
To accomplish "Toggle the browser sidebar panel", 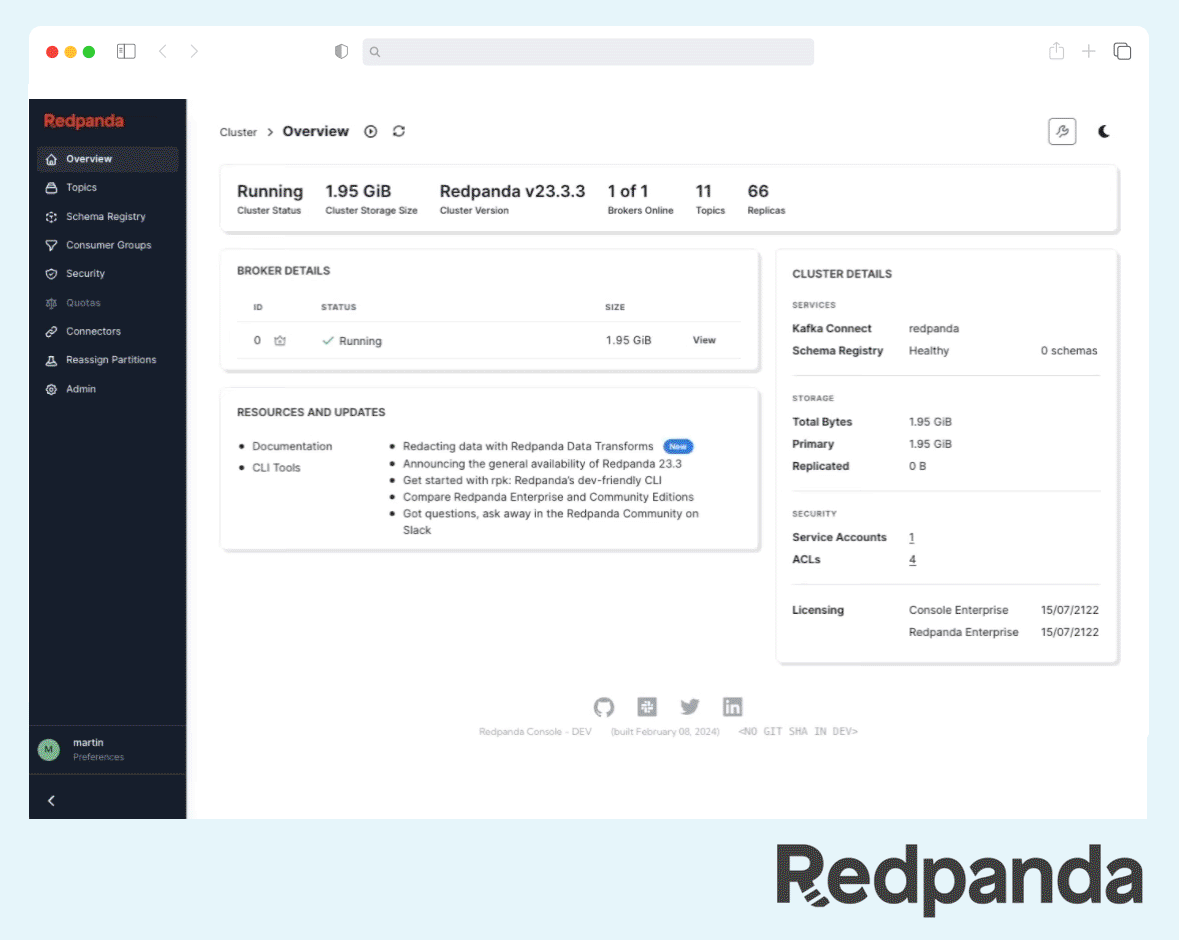I will coord(126,51).
